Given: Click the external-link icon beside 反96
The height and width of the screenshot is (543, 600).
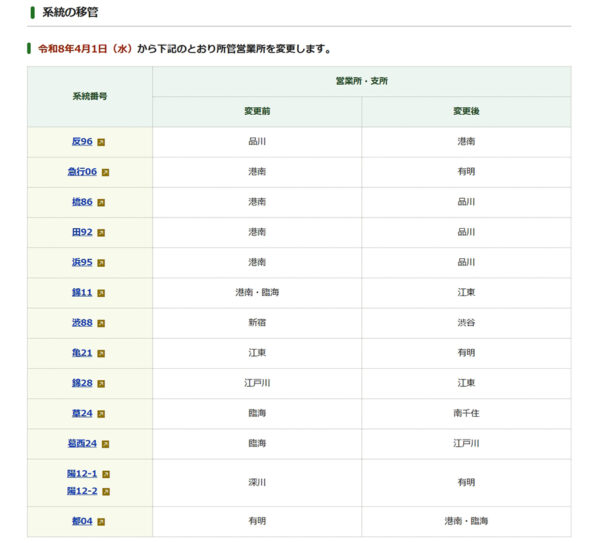Looking at the screenshot, I should pyautogui.click(x=101, y=142).
